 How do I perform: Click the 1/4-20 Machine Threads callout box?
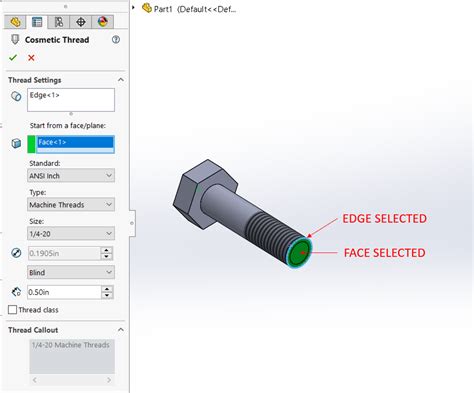point(72,356)
